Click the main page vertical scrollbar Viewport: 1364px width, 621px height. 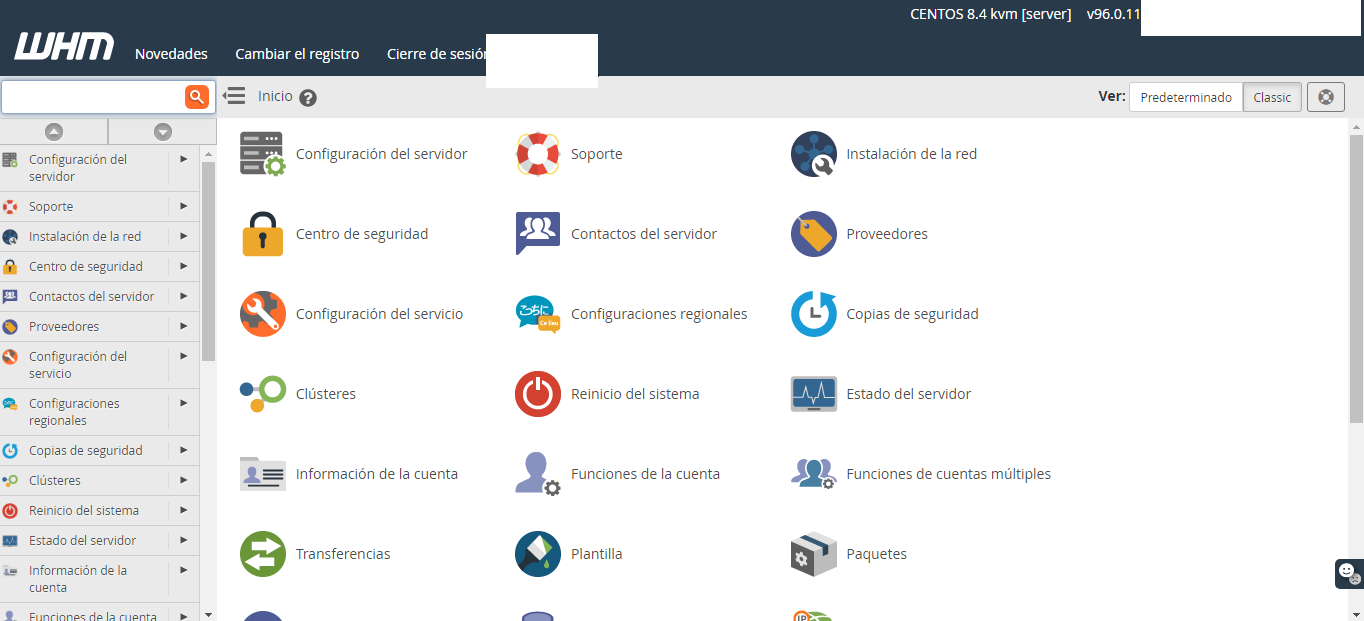tap(1356, 280)
